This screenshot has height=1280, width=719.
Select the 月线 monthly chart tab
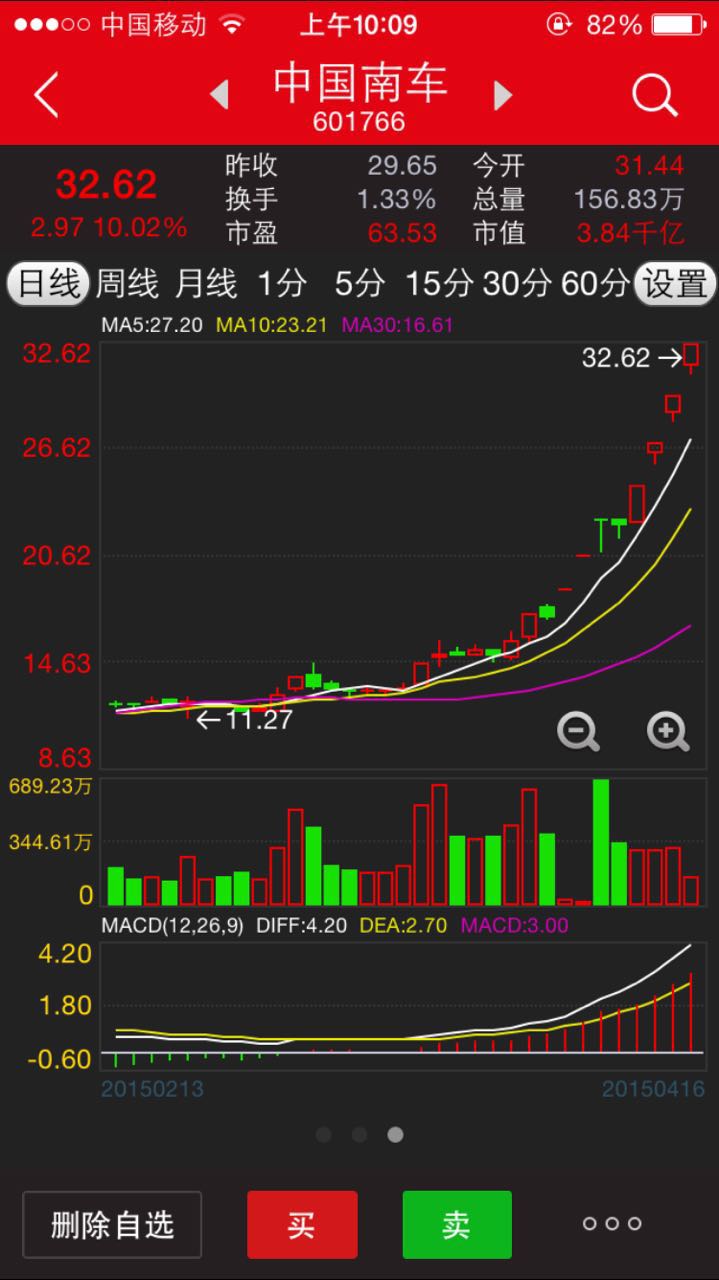tap(206, 283)
